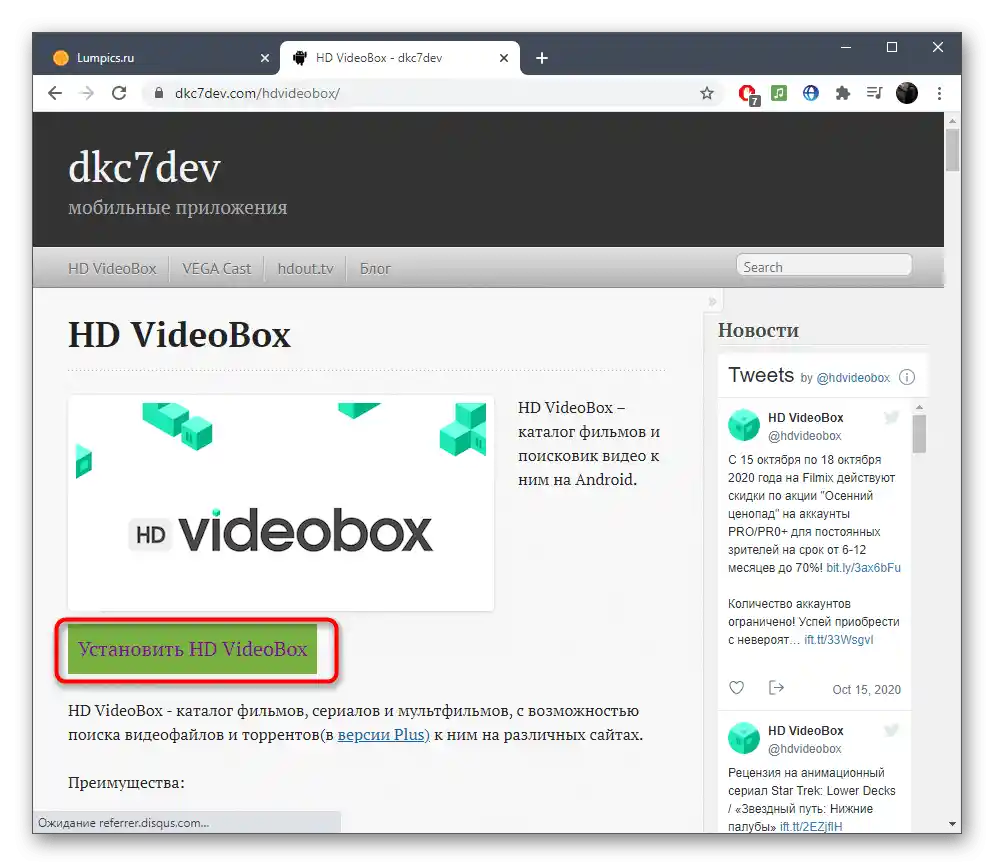The image size is (994, 866).
Task: Open the green music note extension
Action: tap(778, 93)
